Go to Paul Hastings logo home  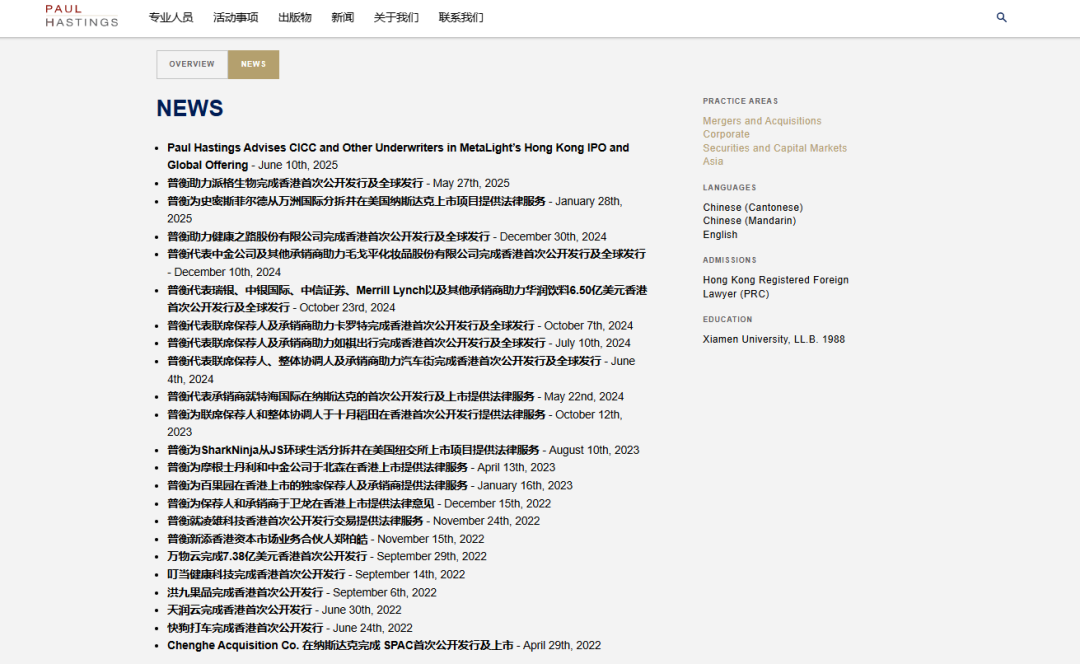(81, 16)
